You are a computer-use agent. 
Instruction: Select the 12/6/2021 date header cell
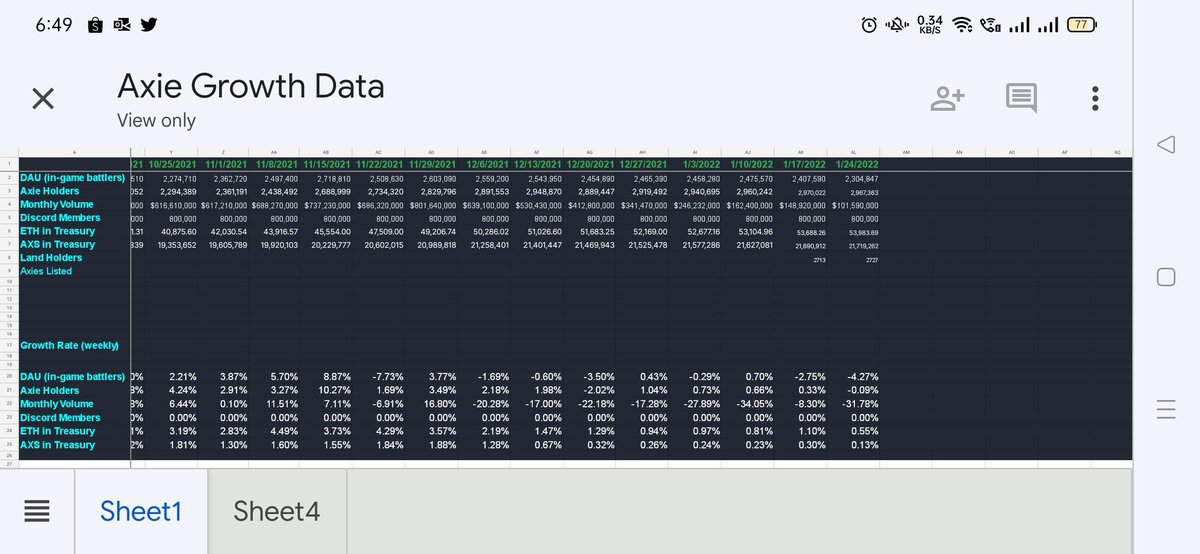[x=488, y=164]
